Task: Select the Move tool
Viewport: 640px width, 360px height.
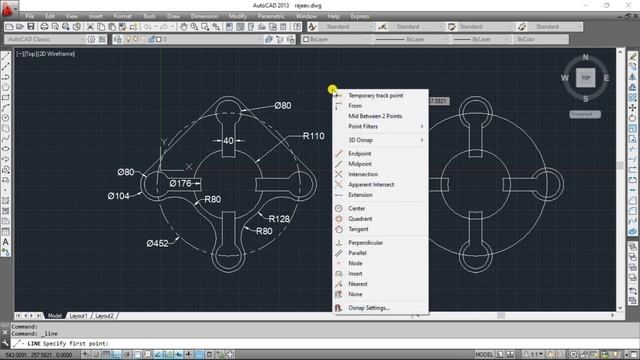Action: coord(633,108)
